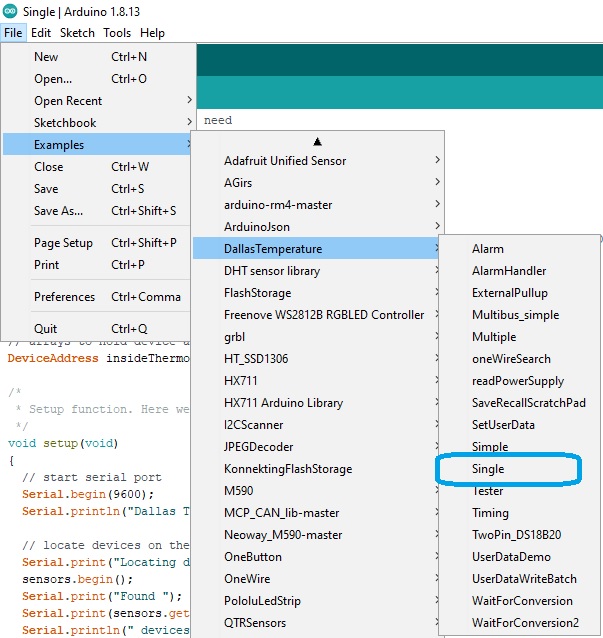Expand the OneWire library examples
This screenshot has height=638, width=603.
(x=247, y=579)
